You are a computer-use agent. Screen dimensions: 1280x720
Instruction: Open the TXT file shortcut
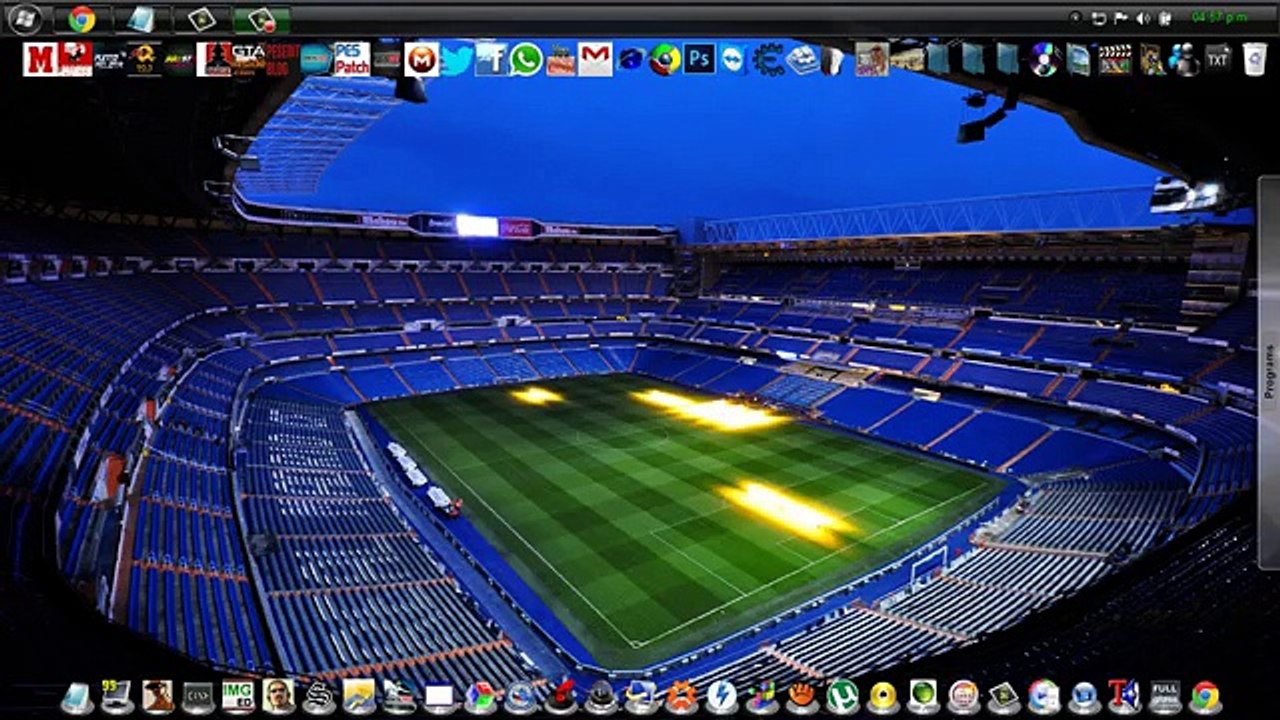[x=1218, y=58]
